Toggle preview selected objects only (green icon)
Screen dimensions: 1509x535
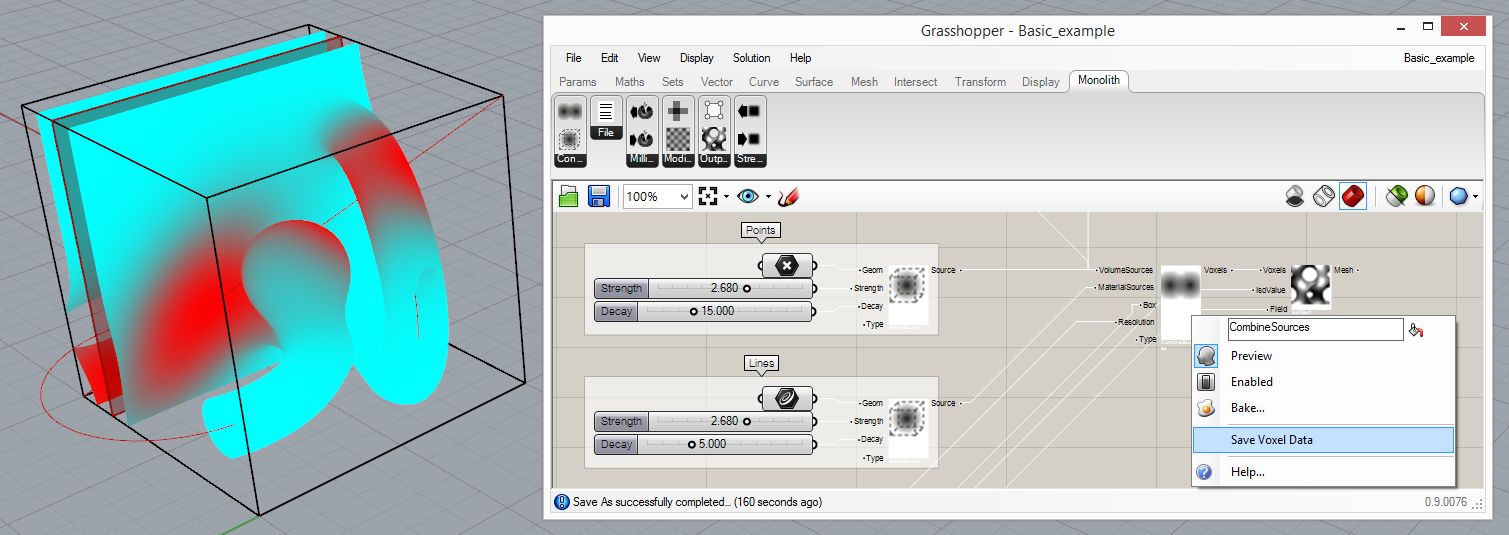(x=1397, y=196)
